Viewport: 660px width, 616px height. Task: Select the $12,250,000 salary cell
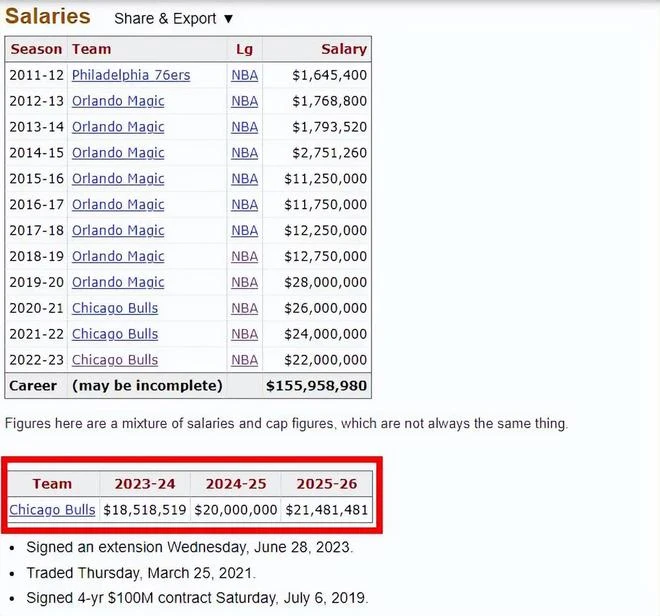coord(326,230)
